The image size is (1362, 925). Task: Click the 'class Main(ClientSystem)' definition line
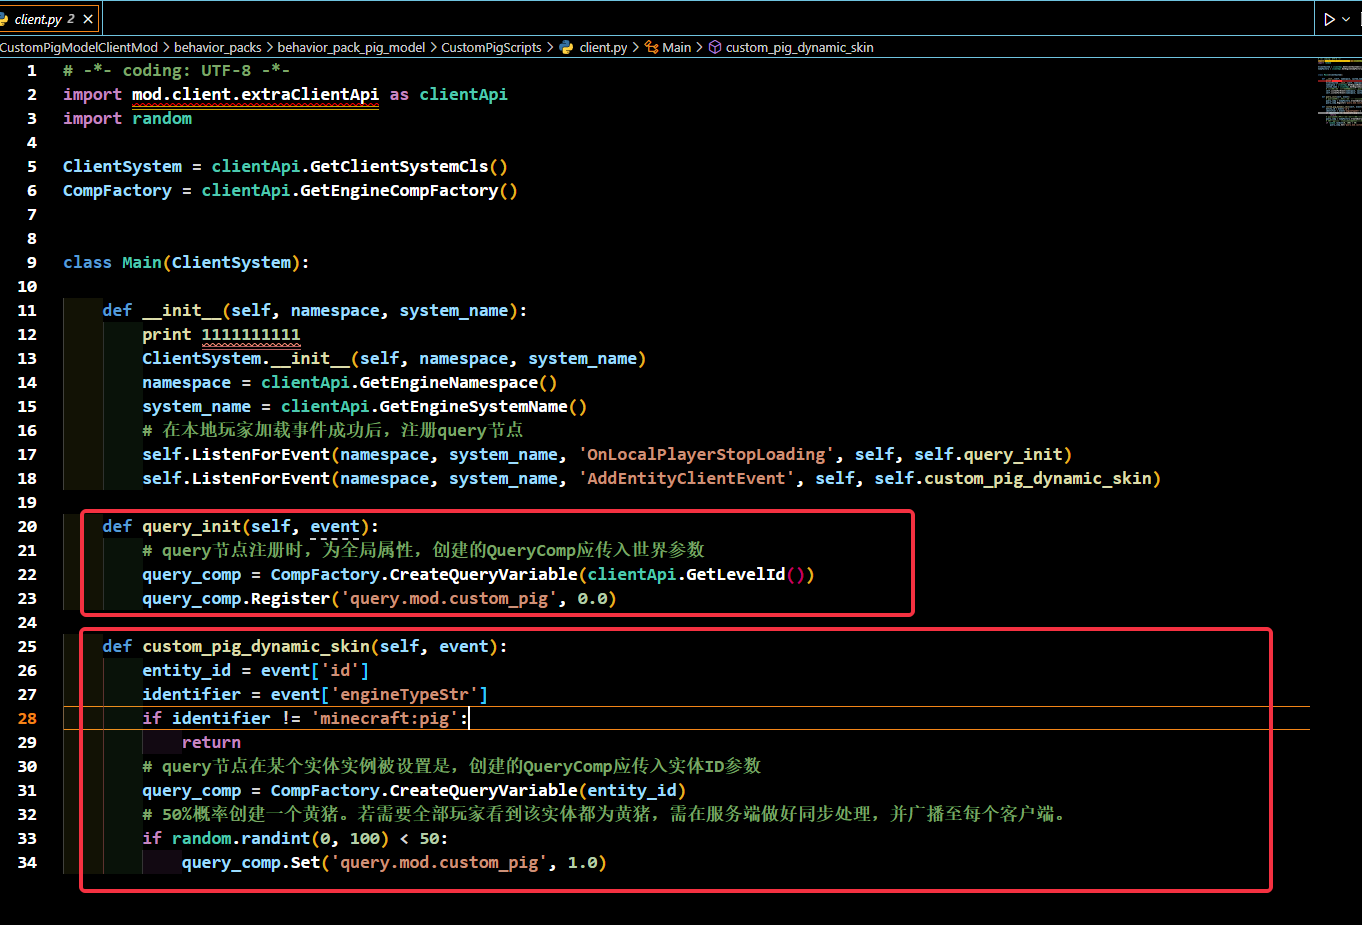click(x=185, y=262)
